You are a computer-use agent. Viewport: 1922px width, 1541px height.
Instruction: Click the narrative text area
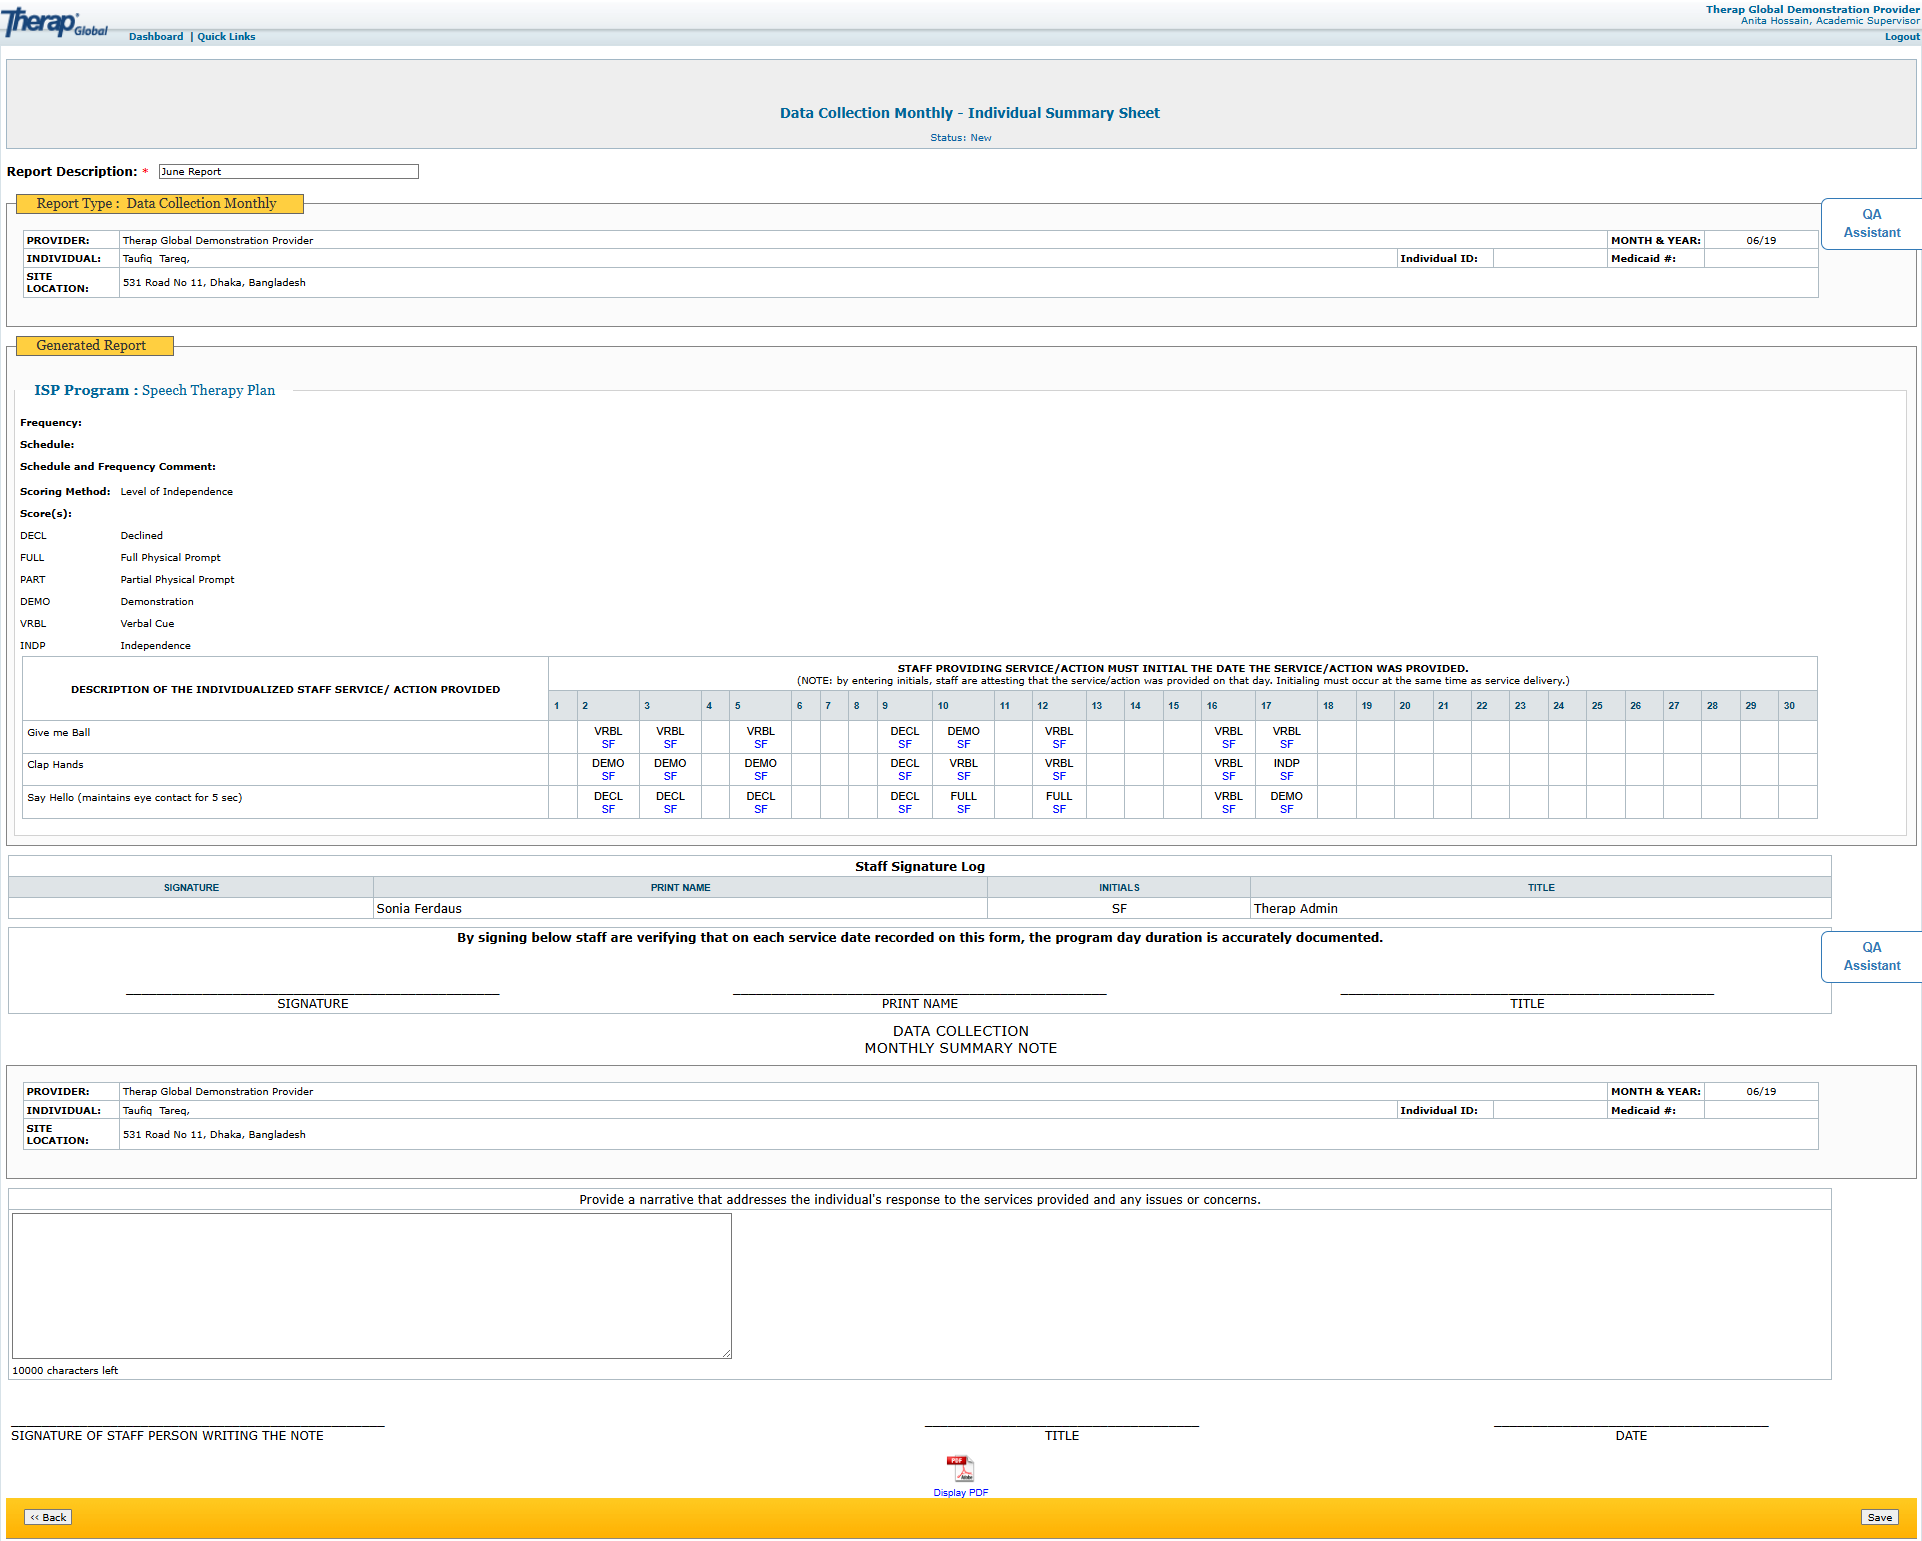(371, 1285)
